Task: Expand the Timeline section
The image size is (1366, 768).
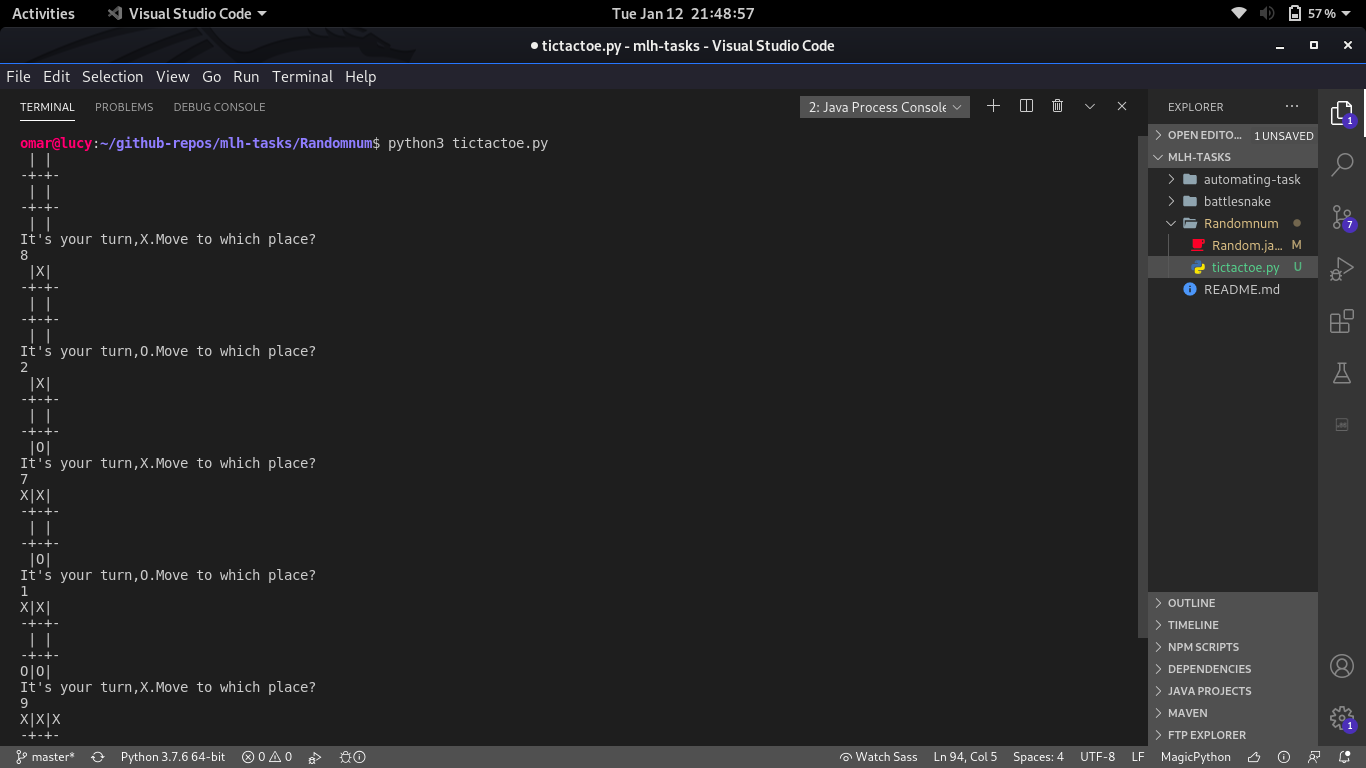Action: click(1233, 625)
